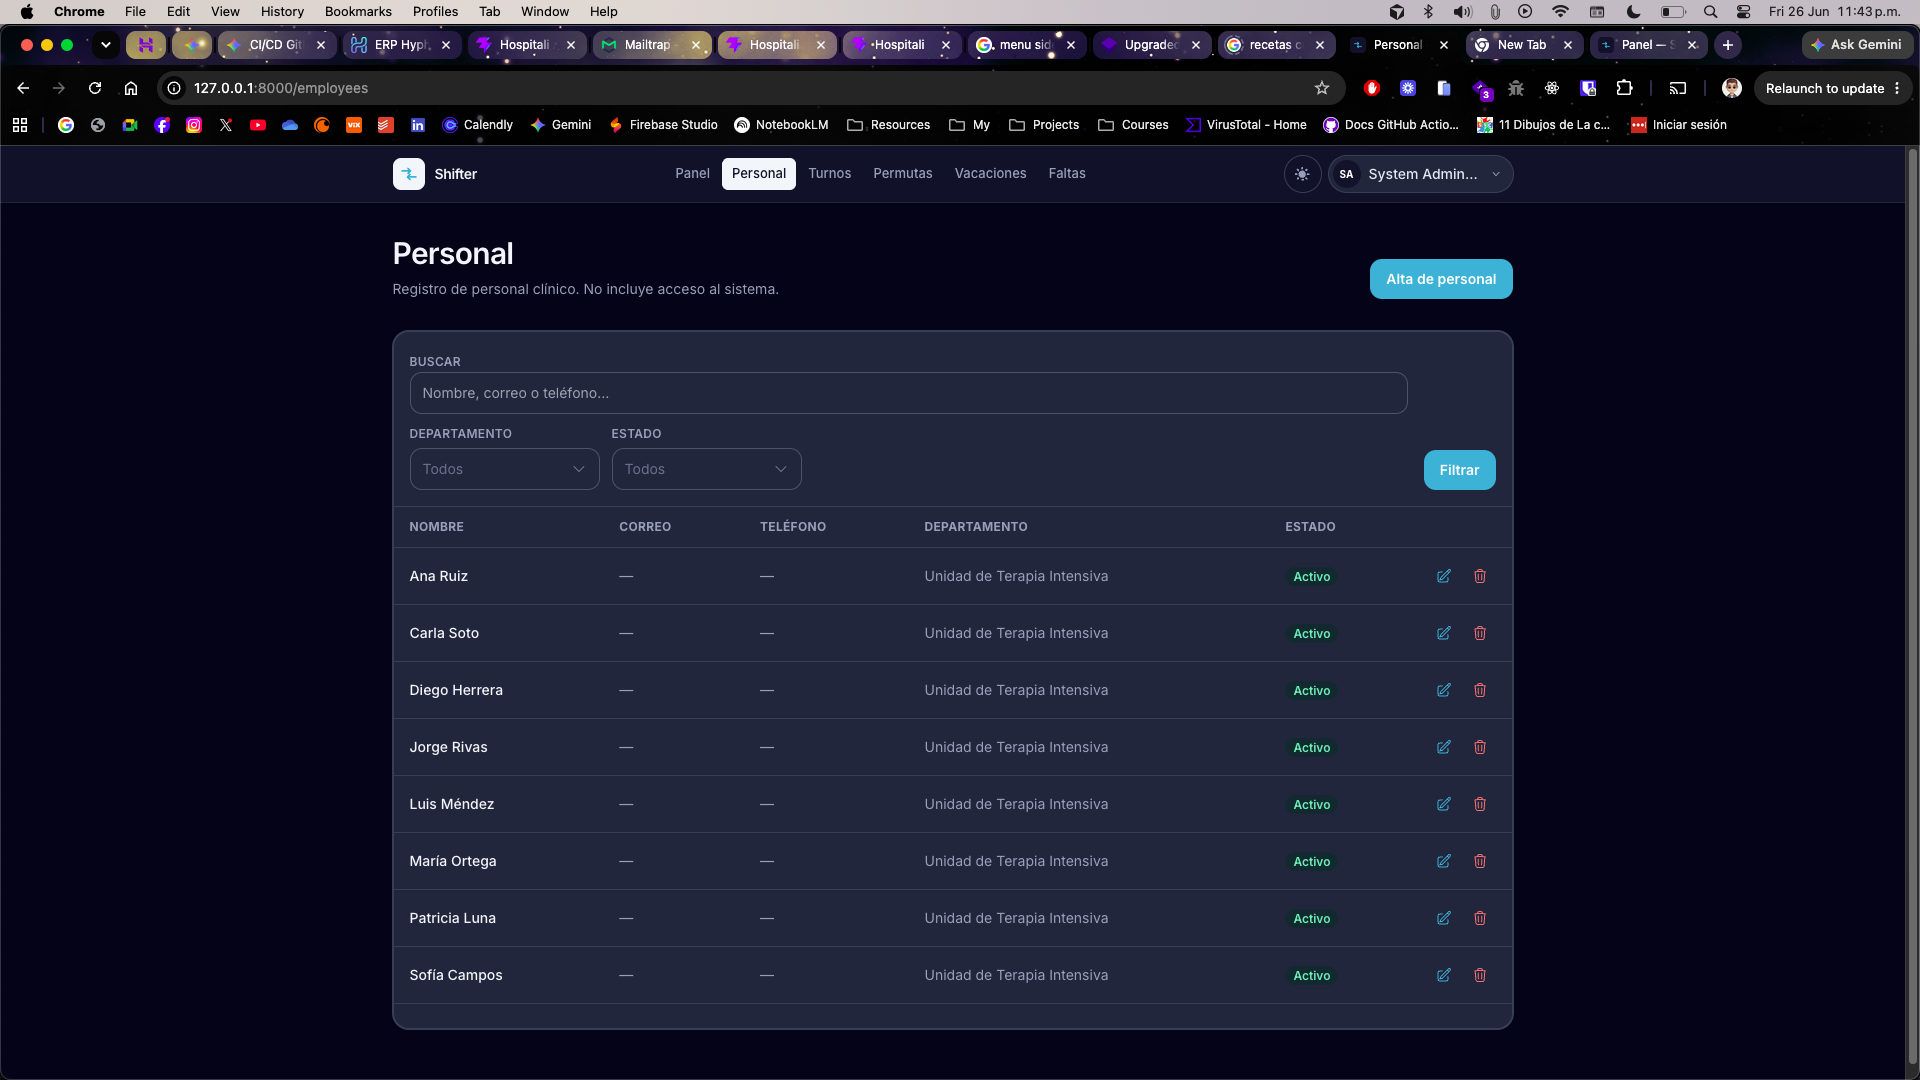Open Firebase Studio bookmark

coord(663,125)
